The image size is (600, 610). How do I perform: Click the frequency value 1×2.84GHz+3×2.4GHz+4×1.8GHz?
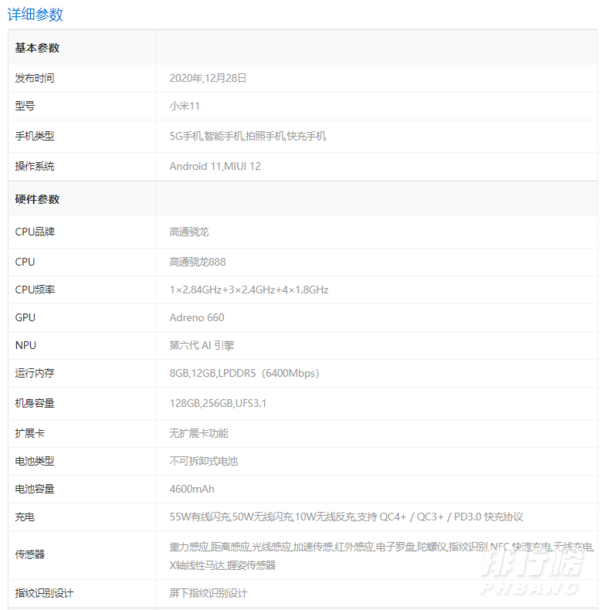coord(249,290)
